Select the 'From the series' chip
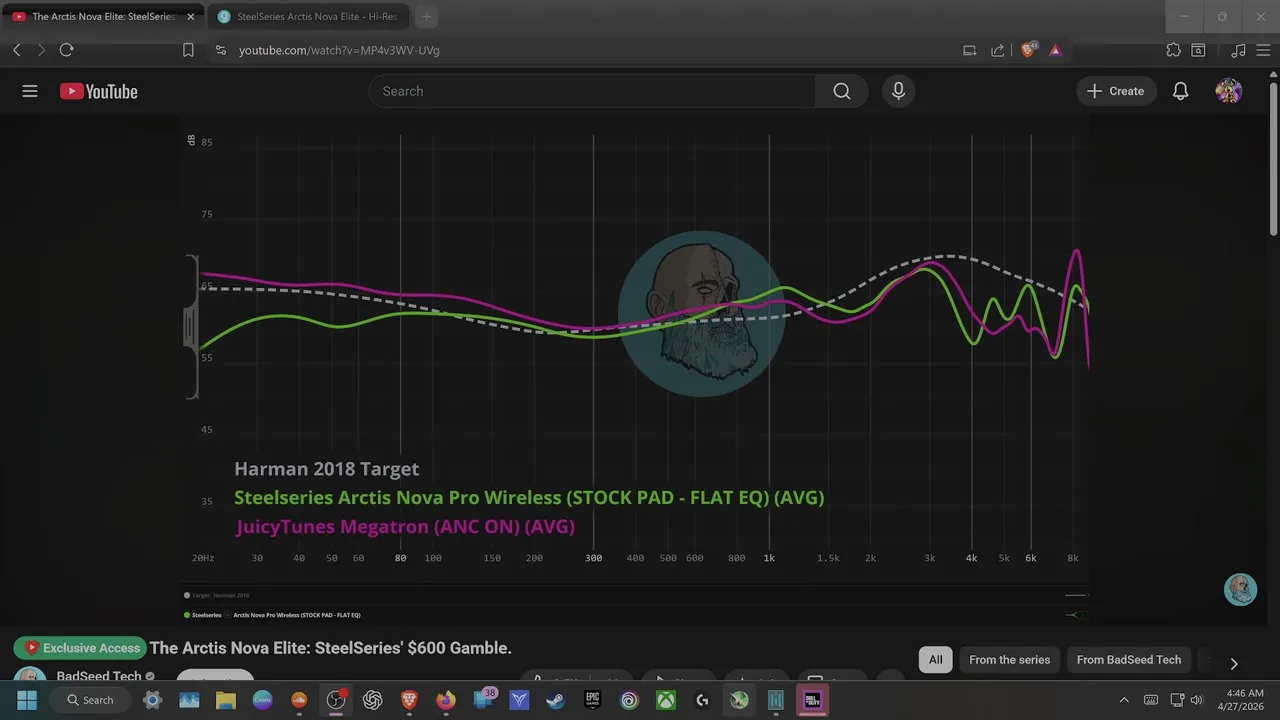1280x720 pixels. (1010, 660)
